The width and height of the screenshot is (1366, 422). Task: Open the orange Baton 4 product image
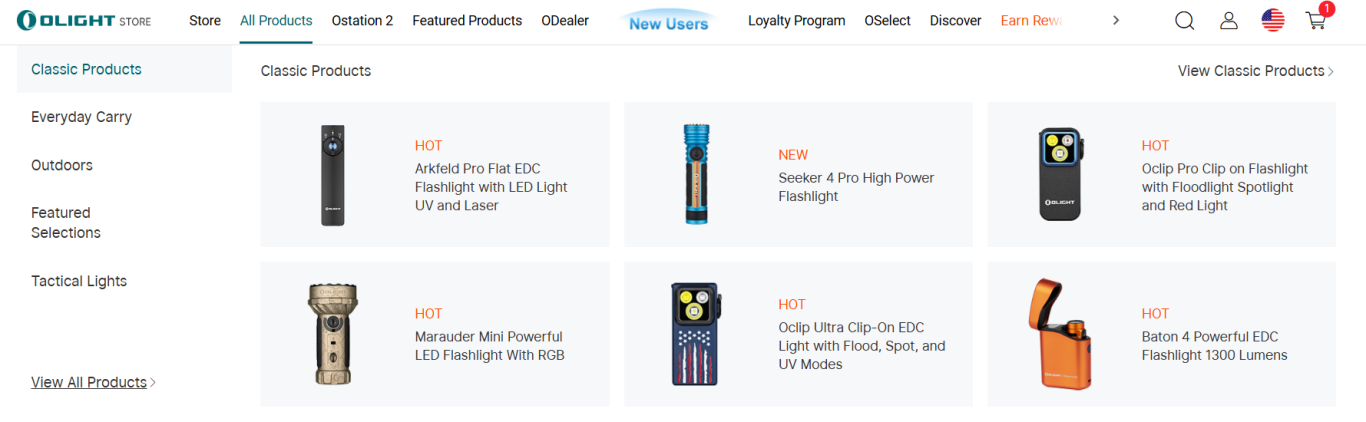(x=1059, y=334)
